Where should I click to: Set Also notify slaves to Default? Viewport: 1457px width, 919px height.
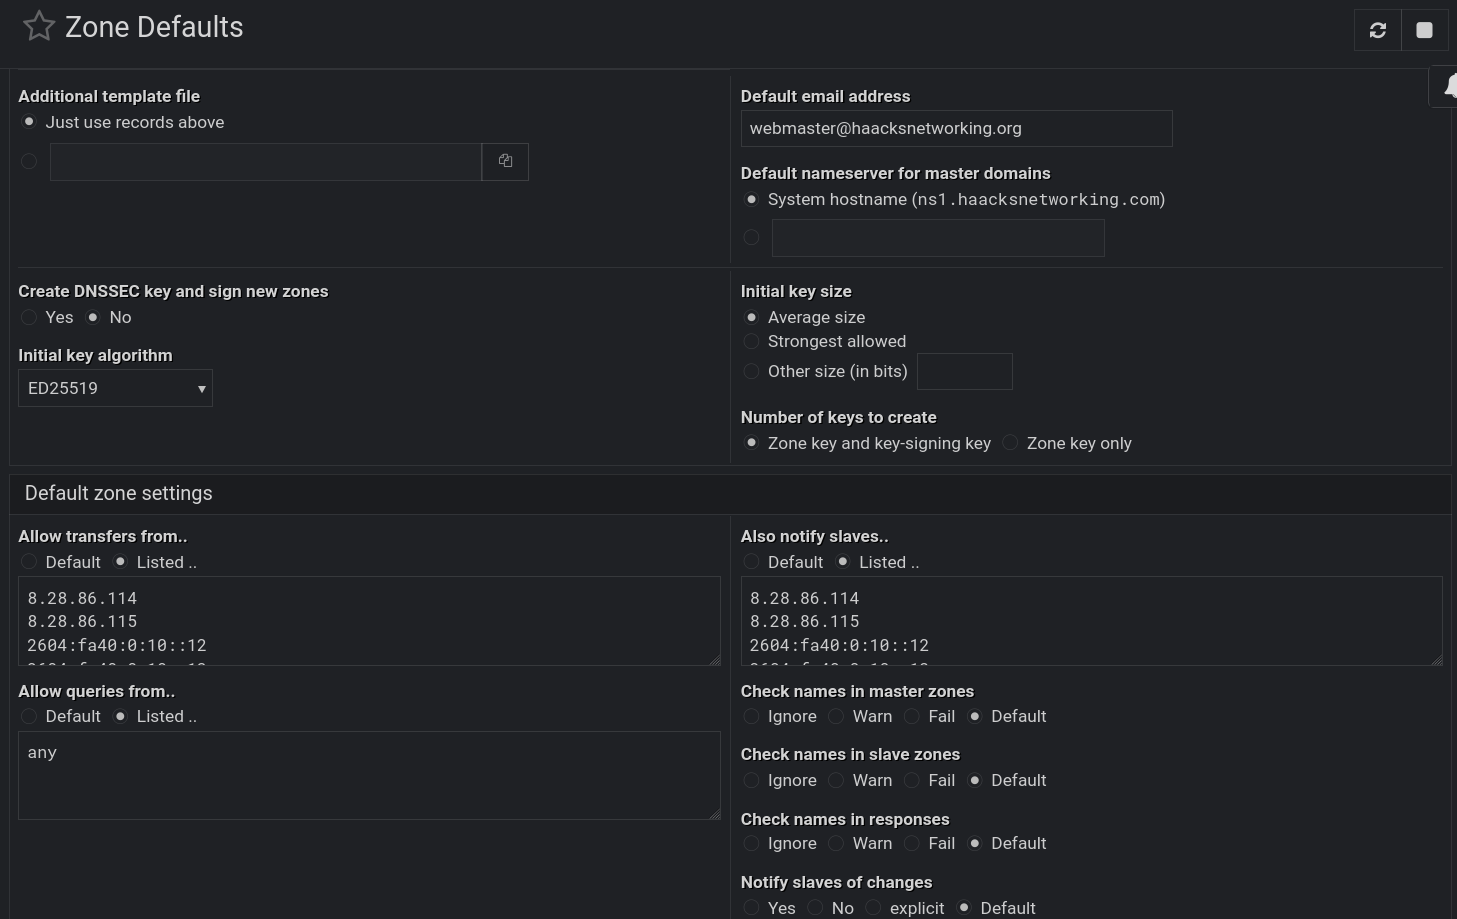[752, 563]
